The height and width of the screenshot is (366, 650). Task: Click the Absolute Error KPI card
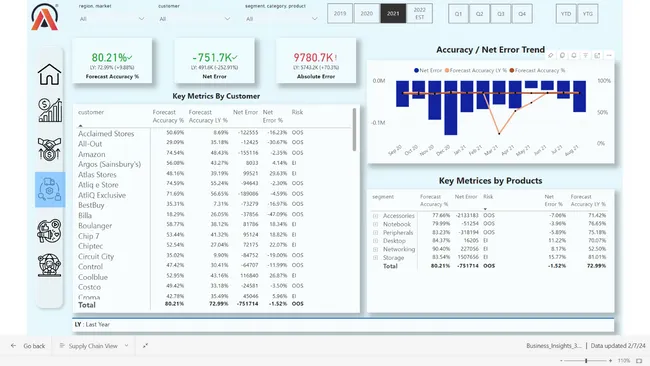(x=316, y=61)
